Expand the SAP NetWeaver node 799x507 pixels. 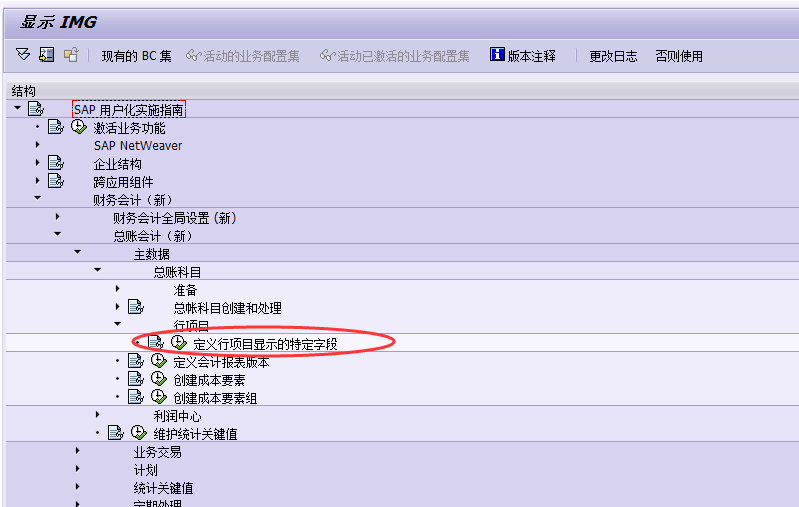coord(38,145)
